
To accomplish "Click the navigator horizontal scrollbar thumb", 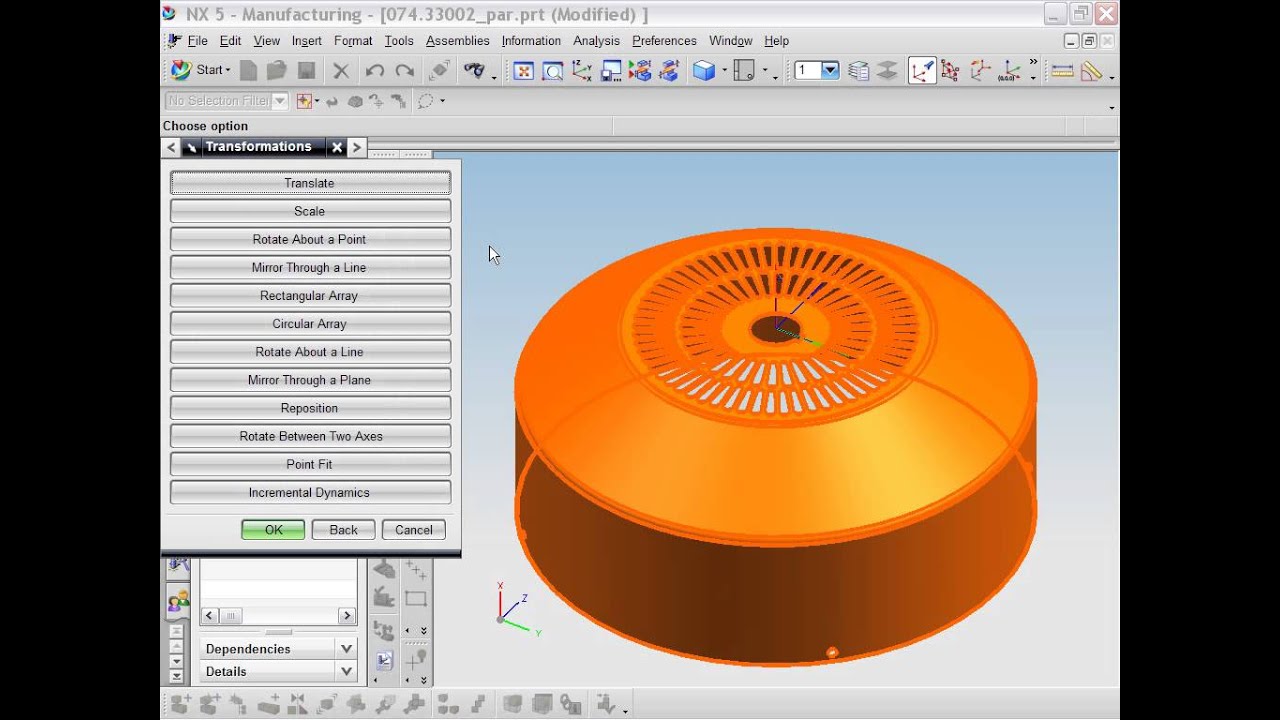I will click(231, 616).
